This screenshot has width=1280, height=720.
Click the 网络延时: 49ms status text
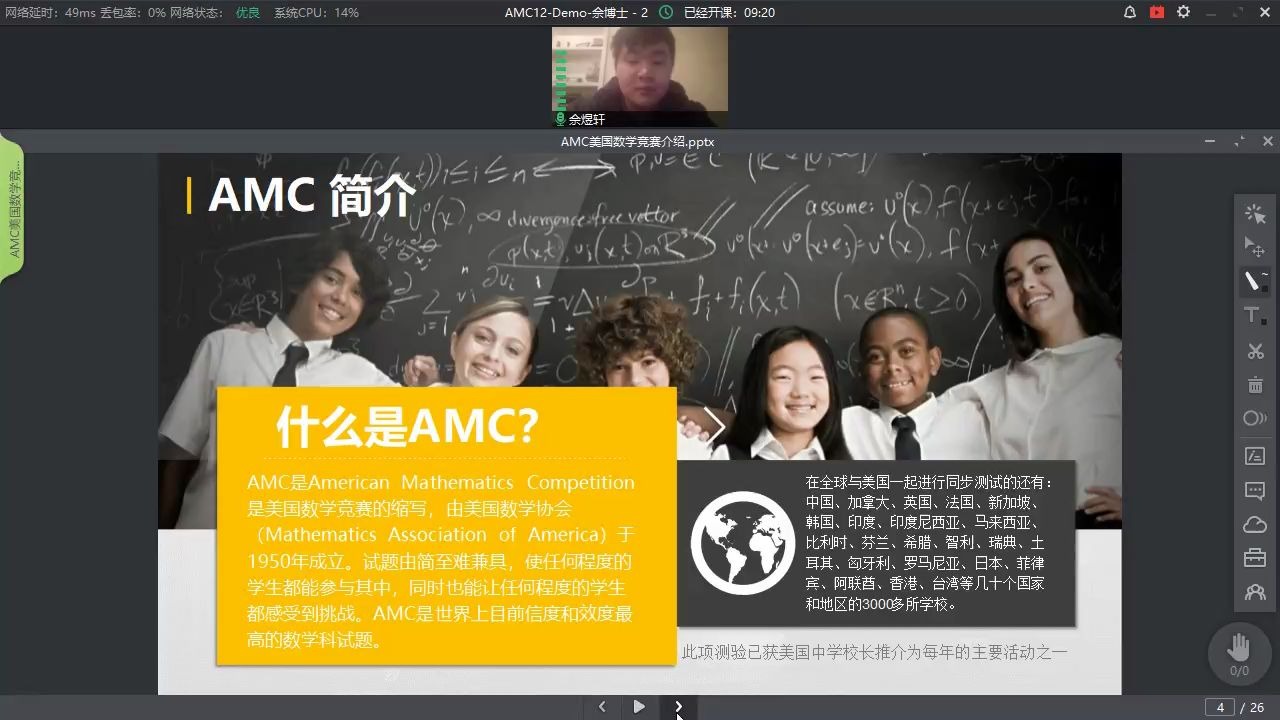point(50,13)
